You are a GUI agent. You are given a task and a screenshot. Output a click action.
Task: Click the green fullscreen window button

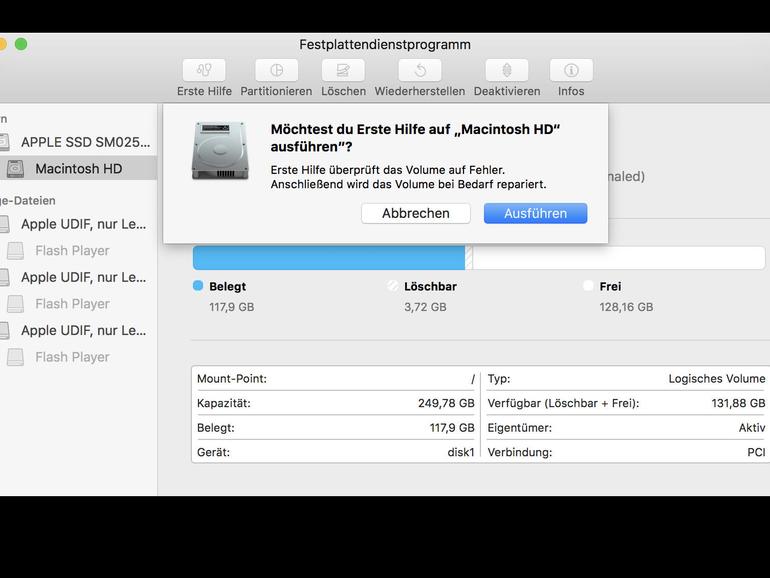[x=21, y=44]
